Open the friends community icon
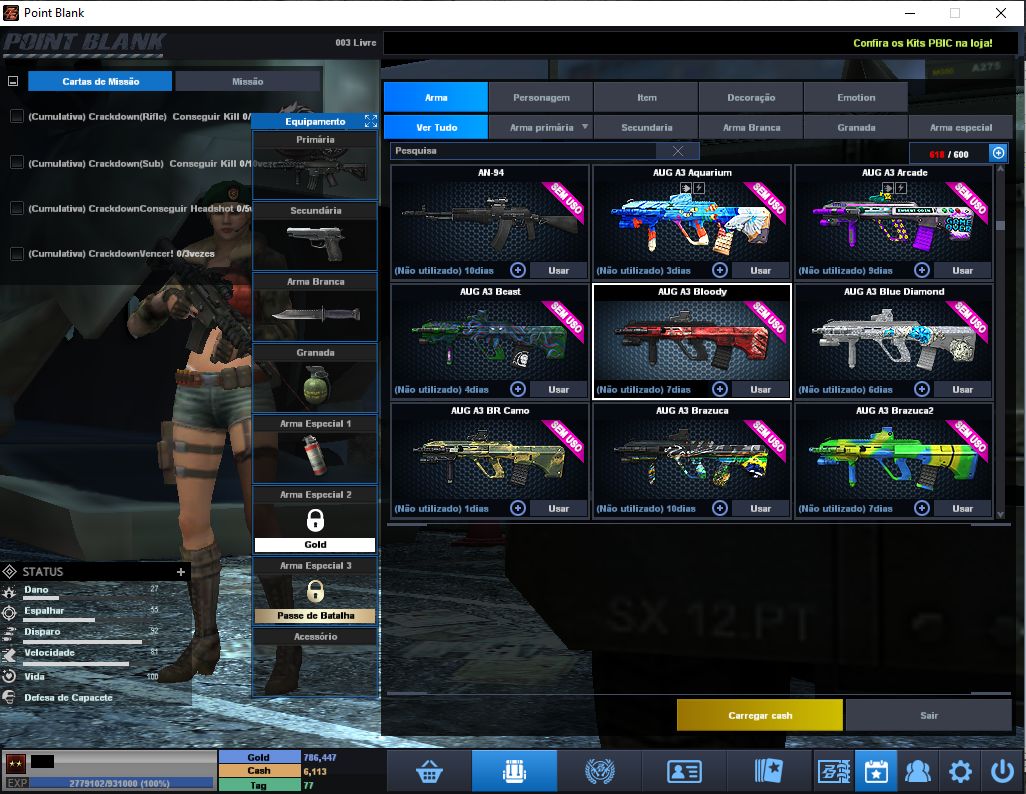 coord(917,772)
